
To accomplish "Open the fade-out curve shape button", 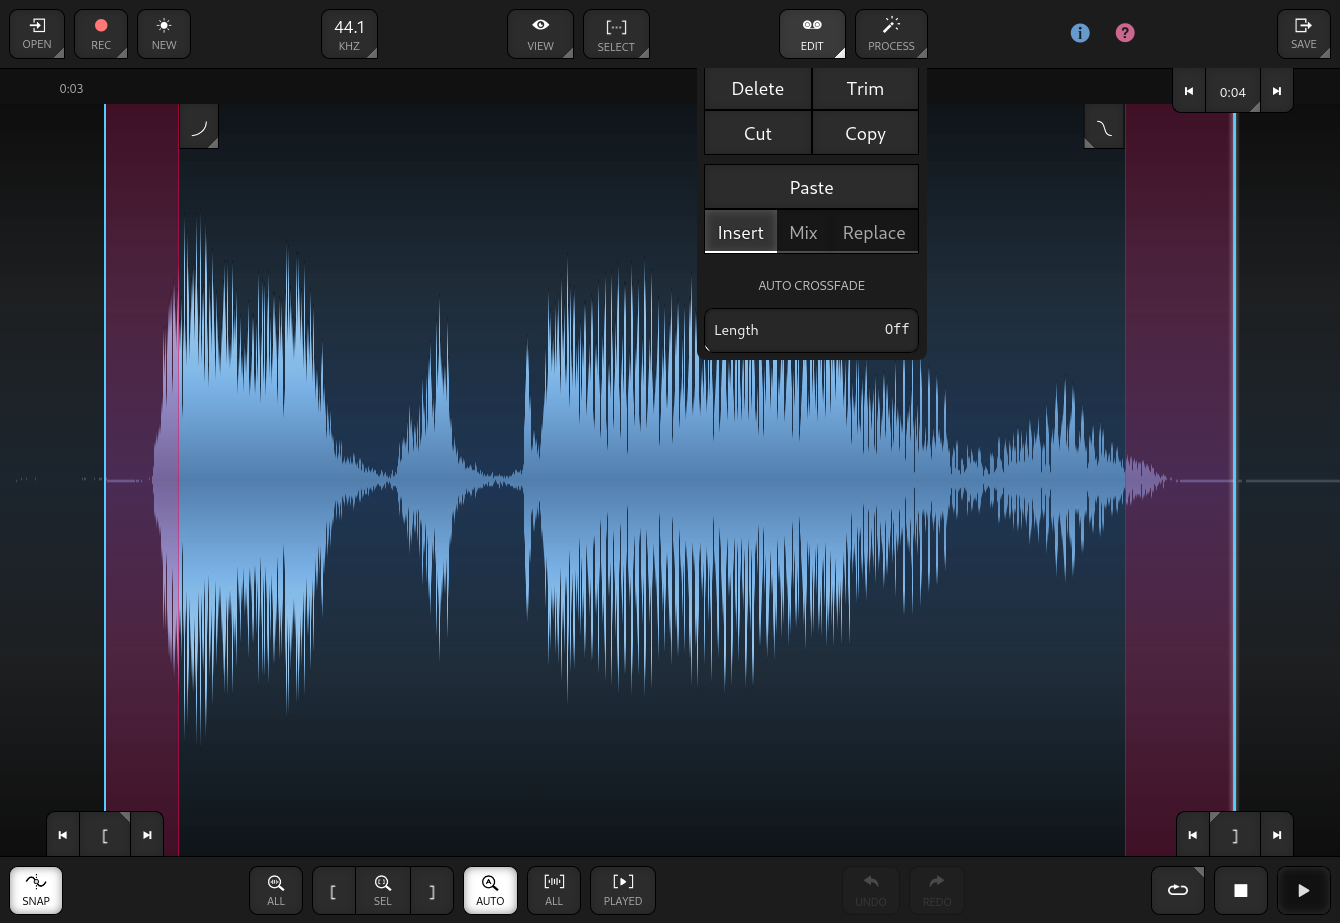I will tap(1104, 127).
